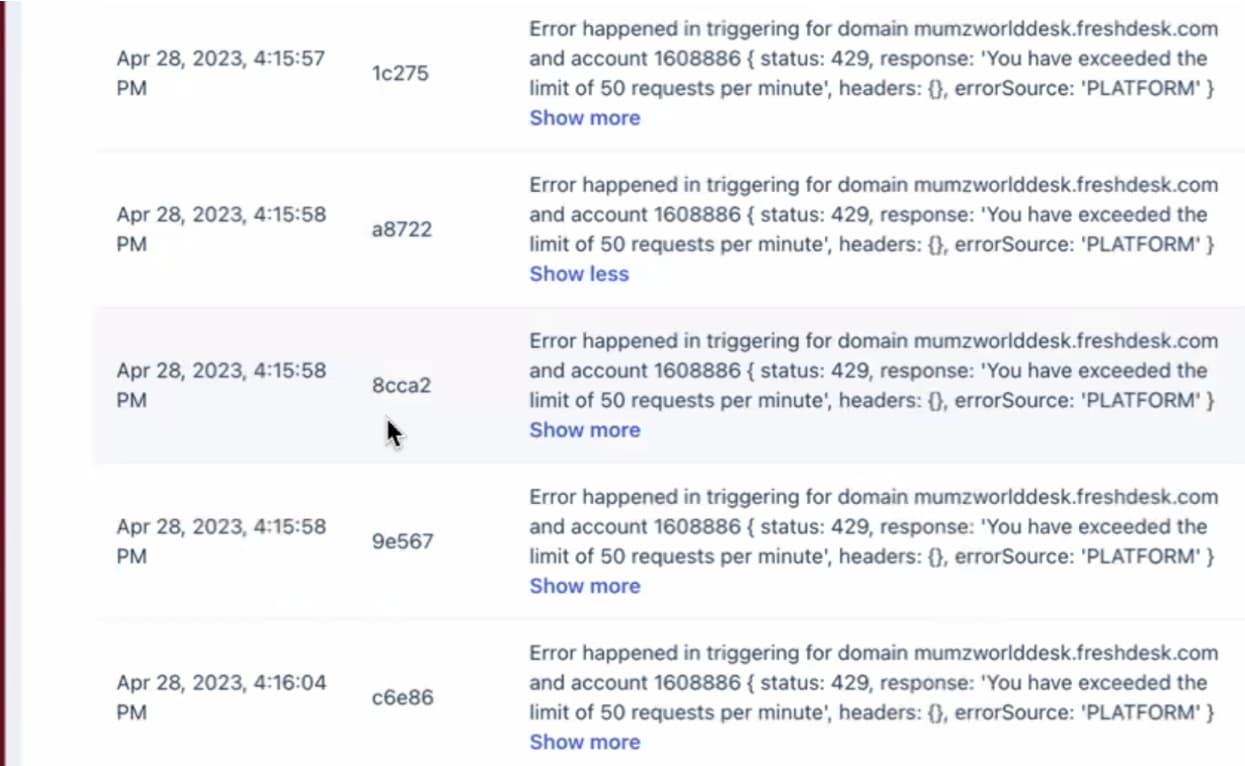Expand the 8cca2 log with Show more
Viewport: 1245px width, 766px height.
[584, 430]
